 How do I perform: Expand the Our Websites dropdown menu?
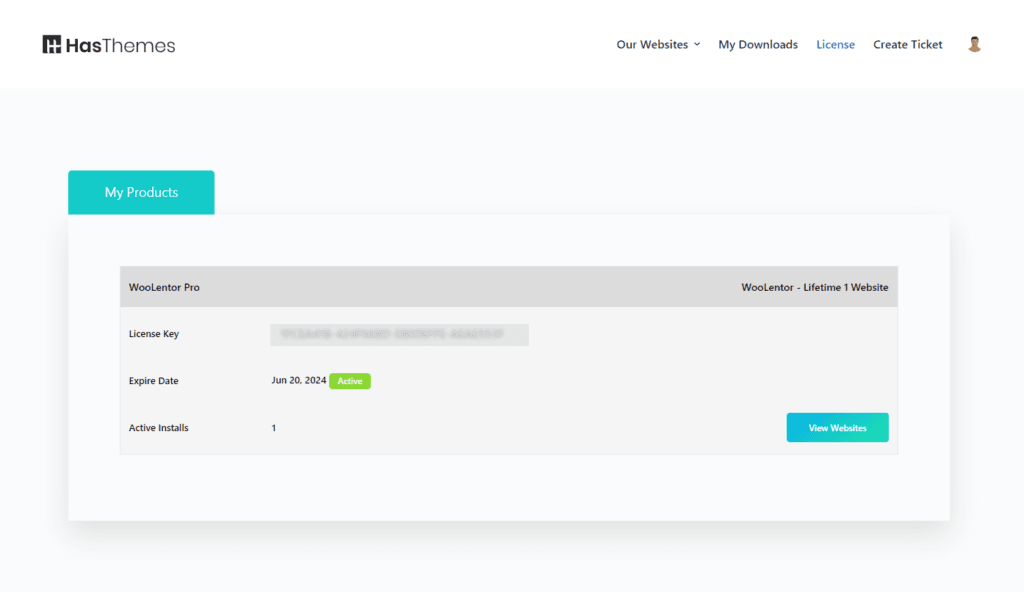click(652, 44)
